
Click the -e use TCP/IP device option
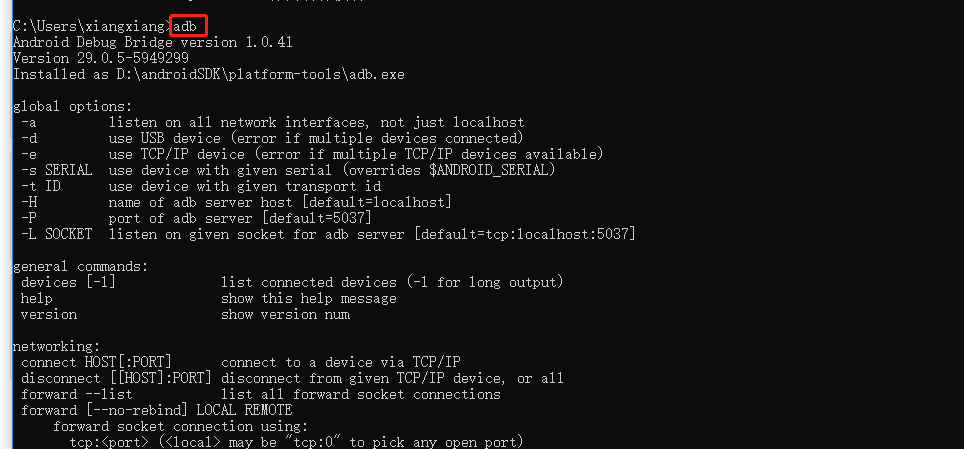[312, 154]
